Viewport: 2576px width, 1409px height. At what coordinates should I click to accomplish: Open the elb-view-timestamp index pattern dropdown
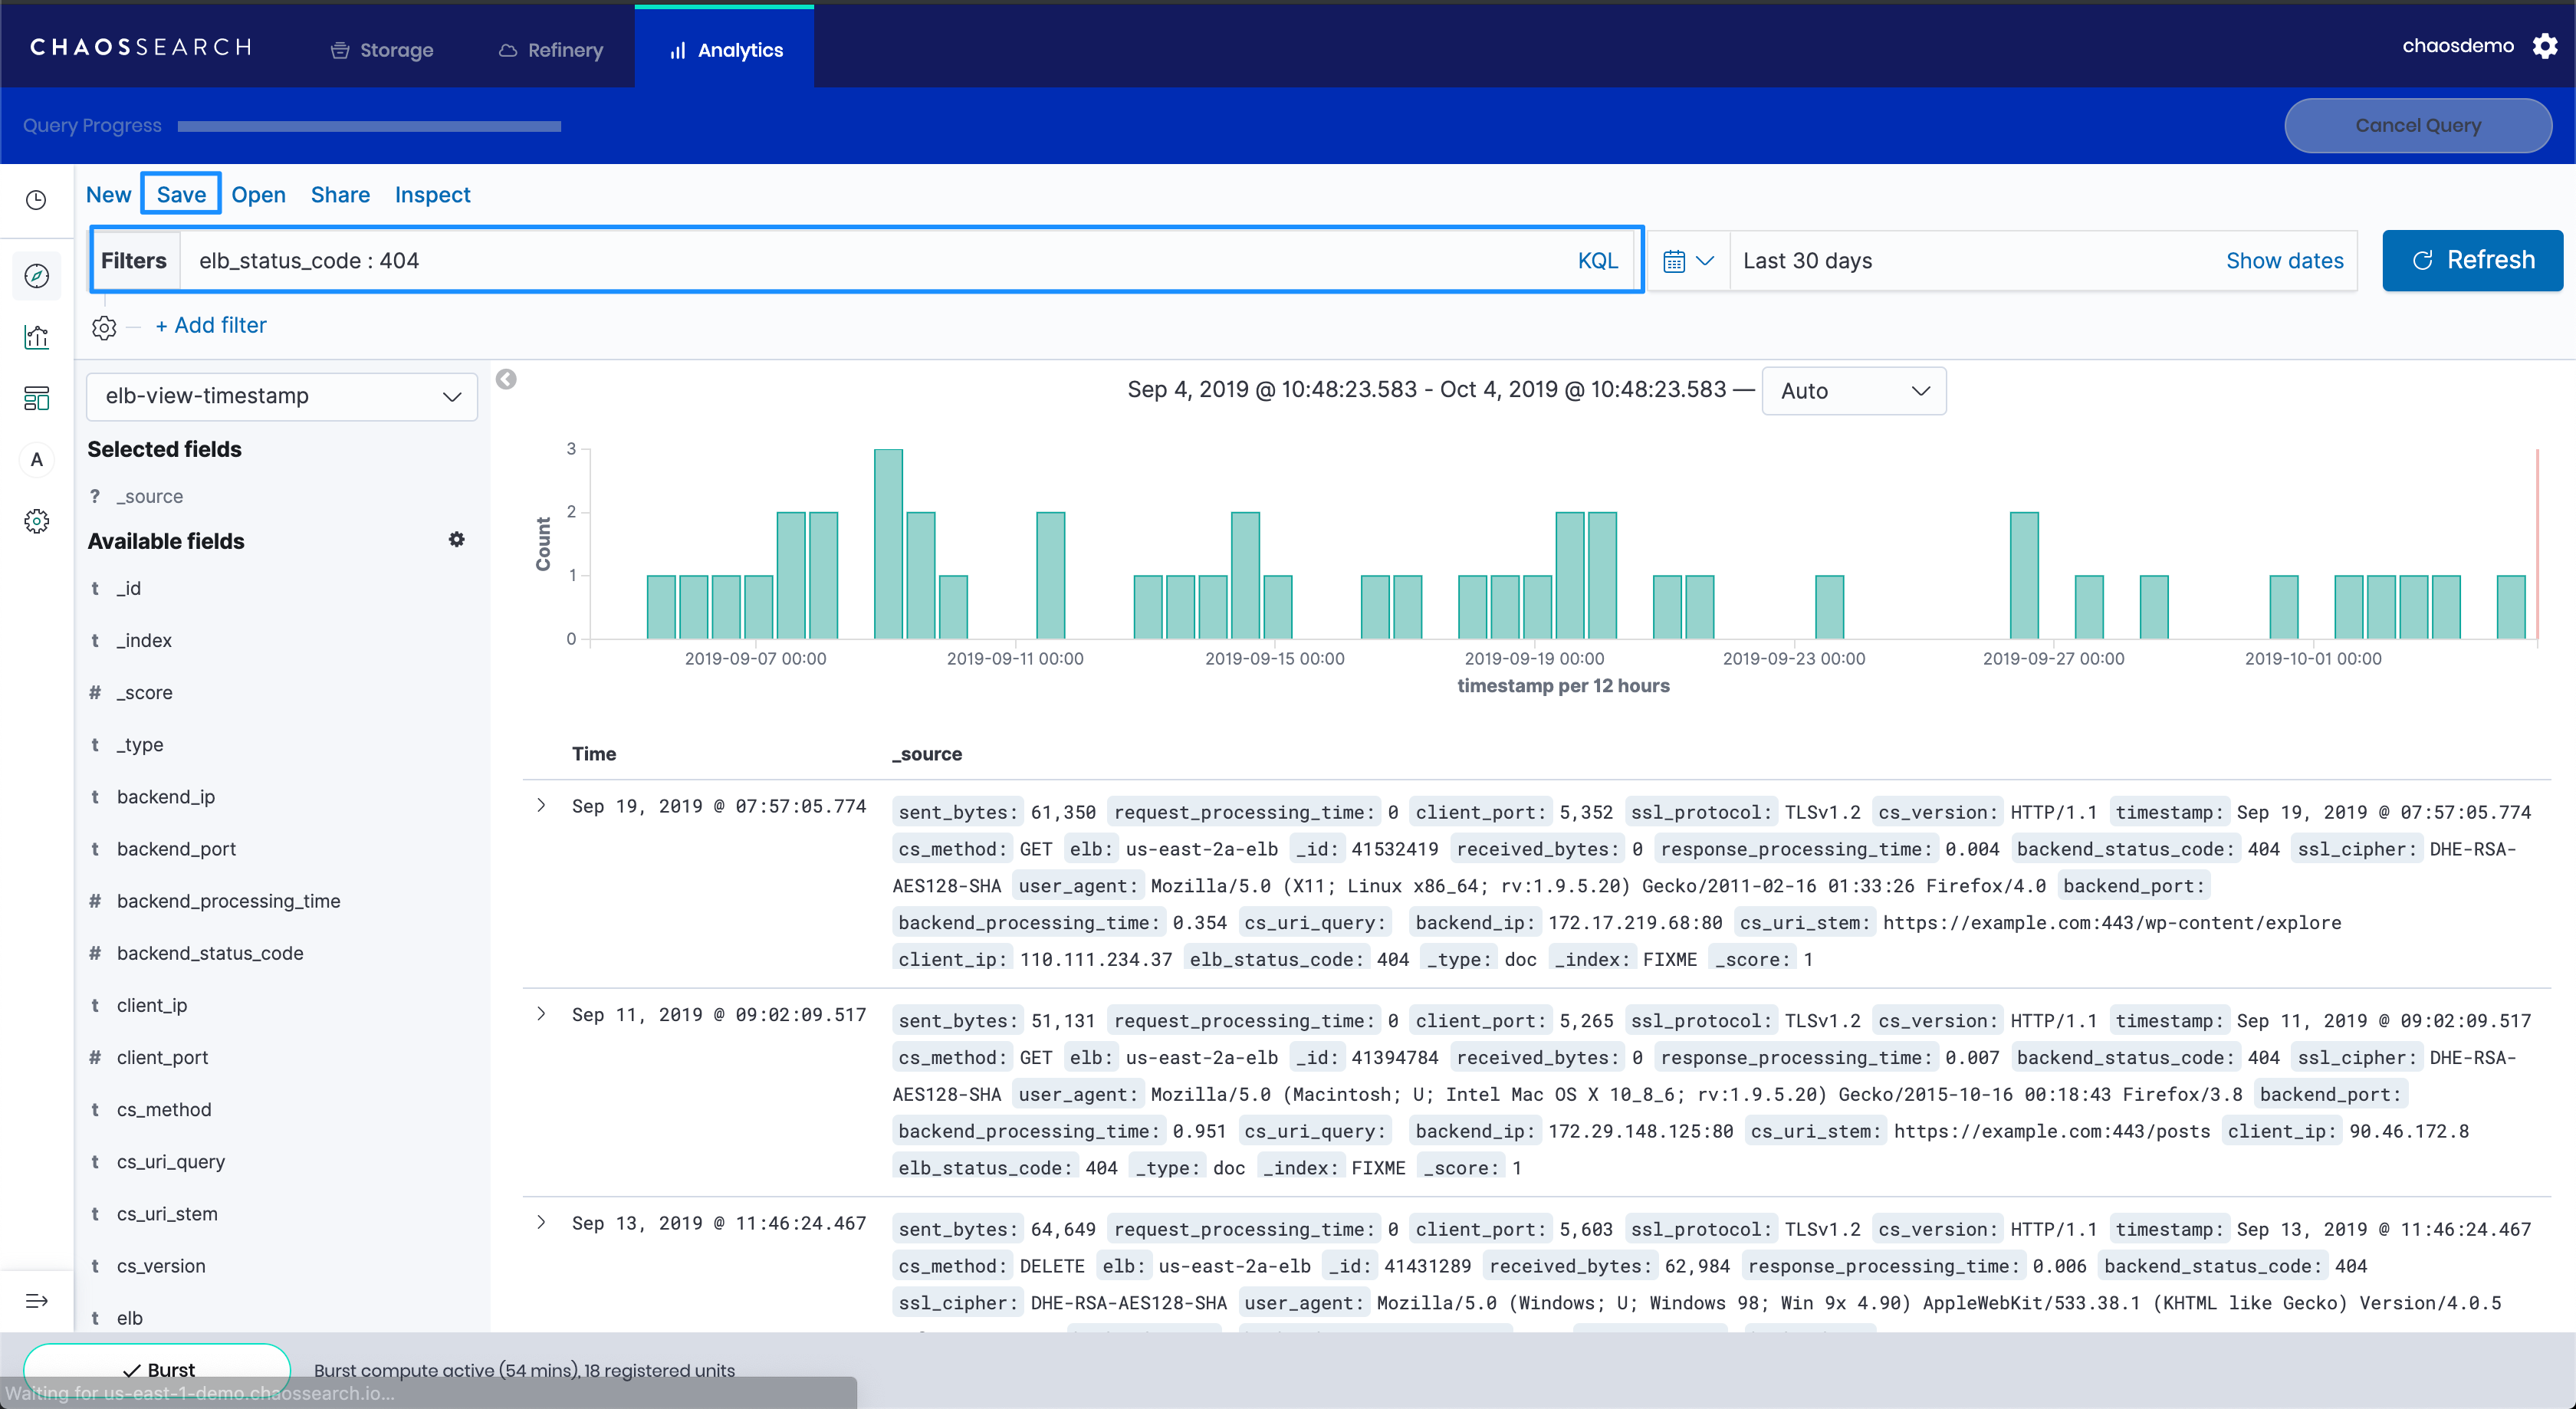pyautogui.click(x=282, y=396)
